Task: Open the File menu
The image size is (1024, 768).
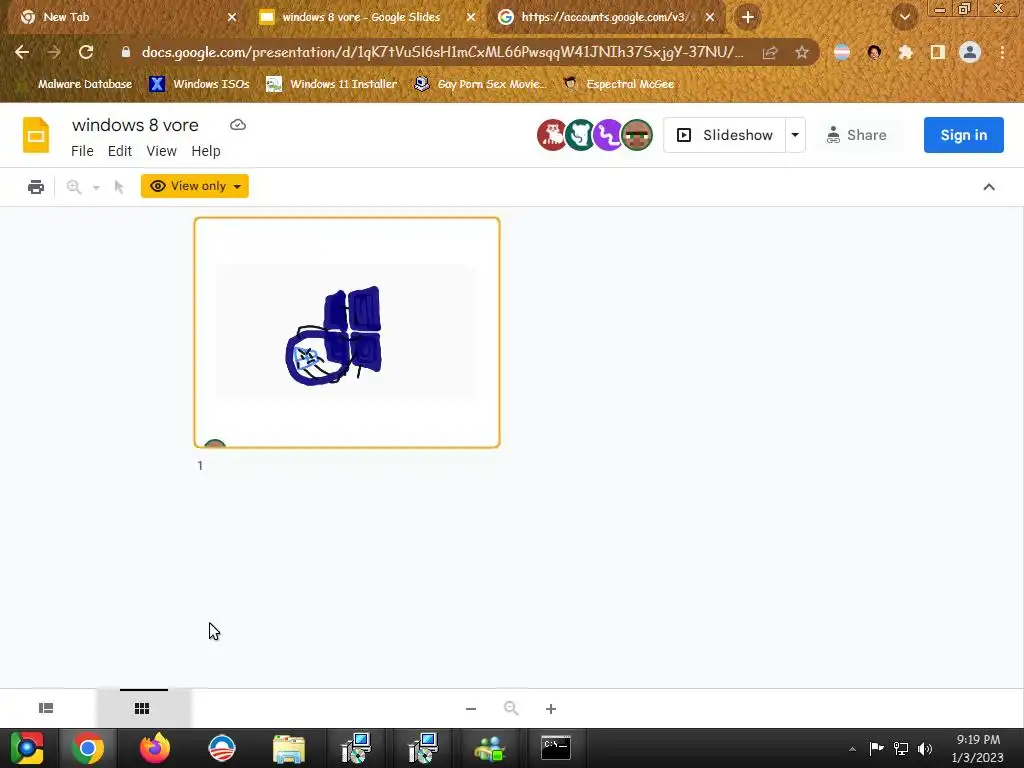Action: pyautogui.click(x=82, y=151)
